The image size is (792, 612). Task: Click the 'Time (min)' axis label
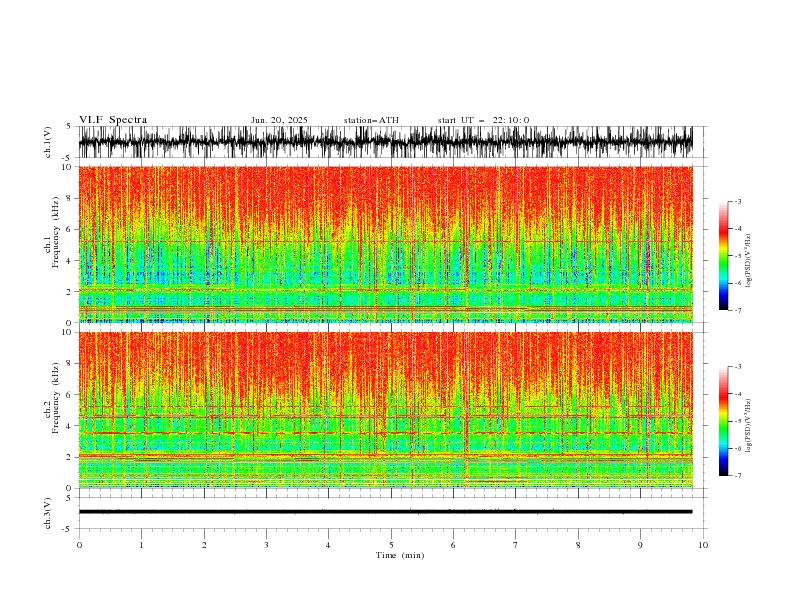(400, 555)
